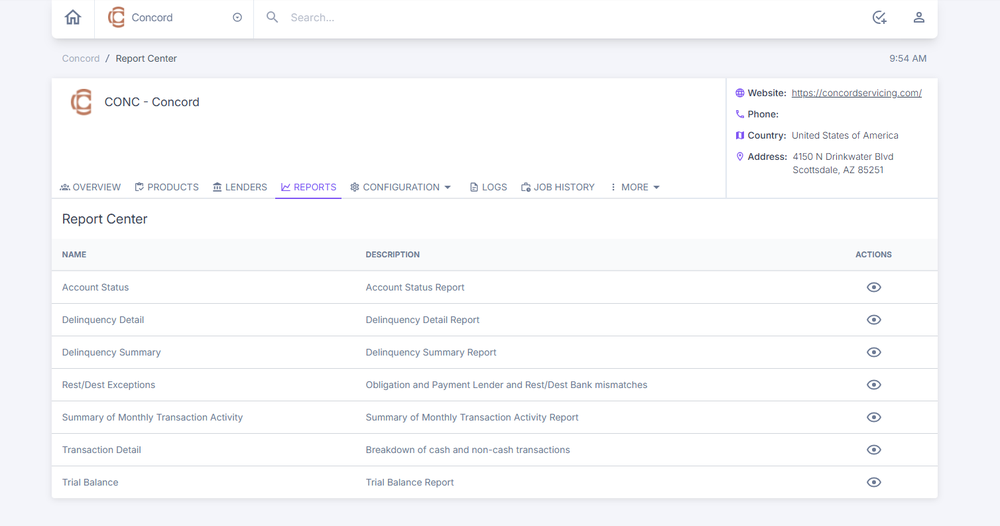Click the Delinquency Detail report name

(x=103, y=319)
